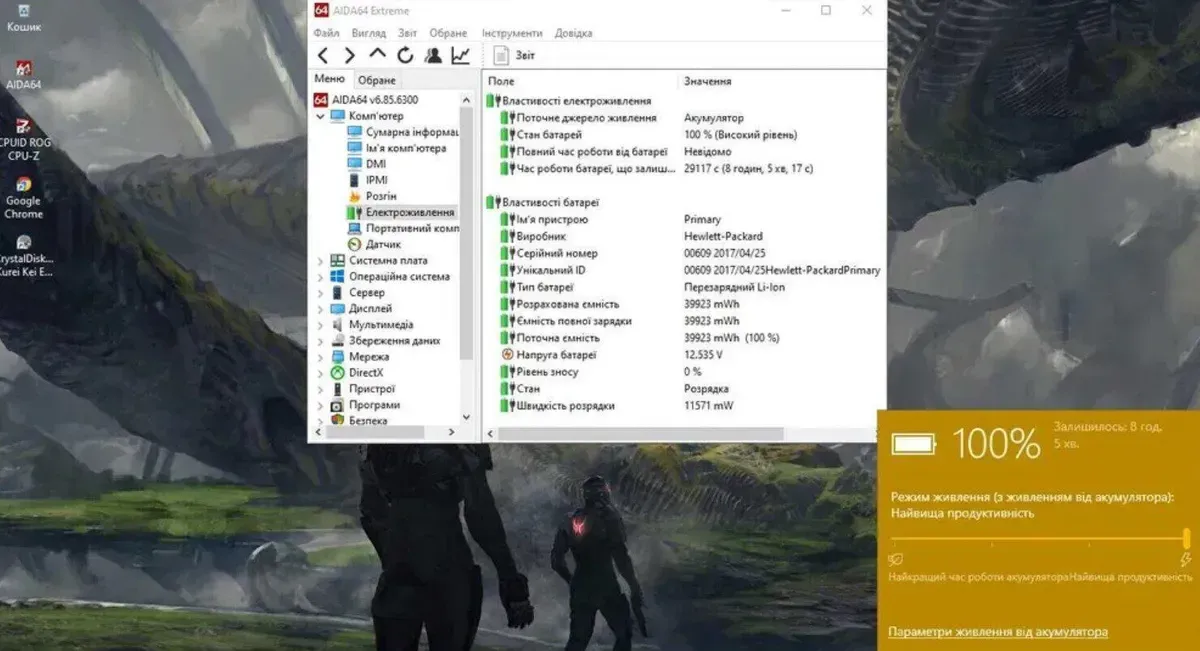
Task: Open the Довідка menu
Action: 573,33
